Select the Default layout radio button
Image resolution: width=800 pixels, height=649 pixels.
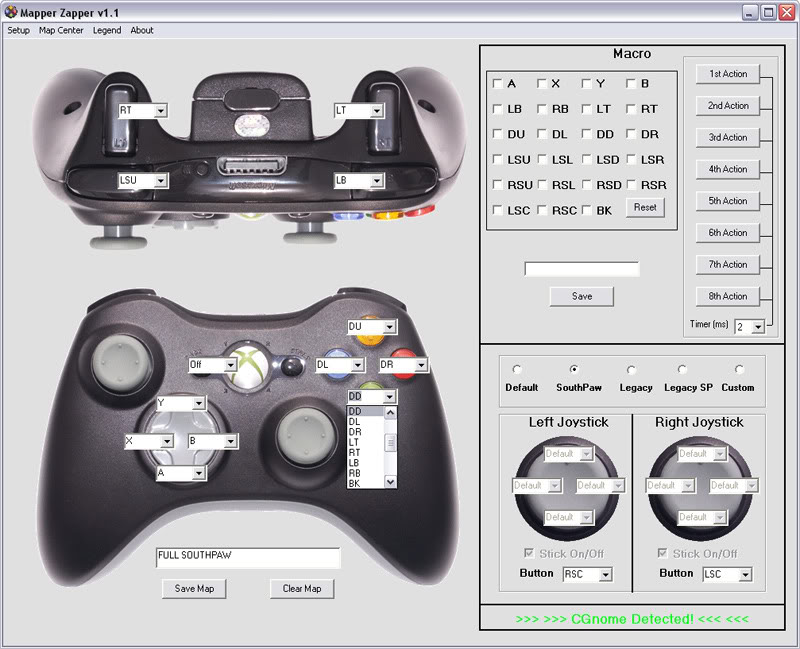517,369
